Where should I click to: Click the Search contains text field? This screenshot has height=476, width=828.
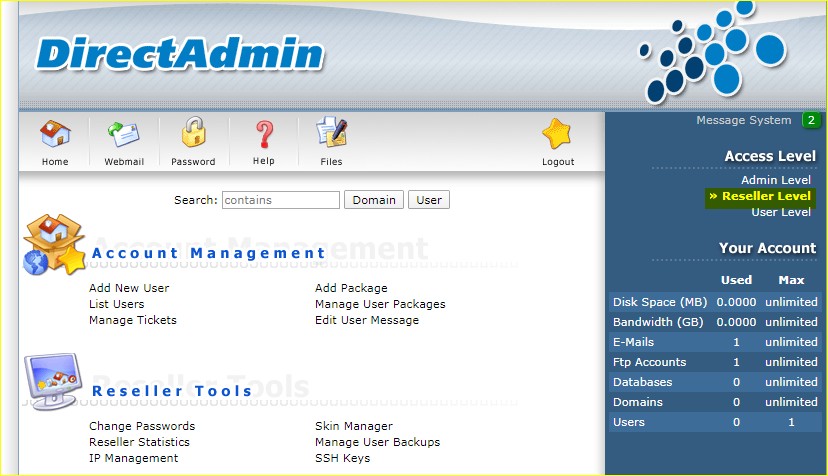pos(281,200)
